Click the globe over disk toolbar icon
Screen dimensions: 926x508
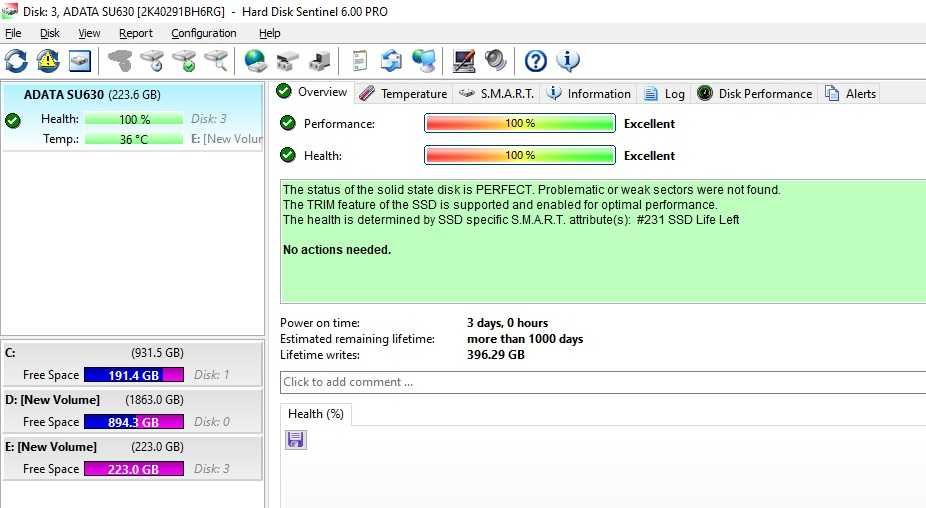tap(255, 61)
